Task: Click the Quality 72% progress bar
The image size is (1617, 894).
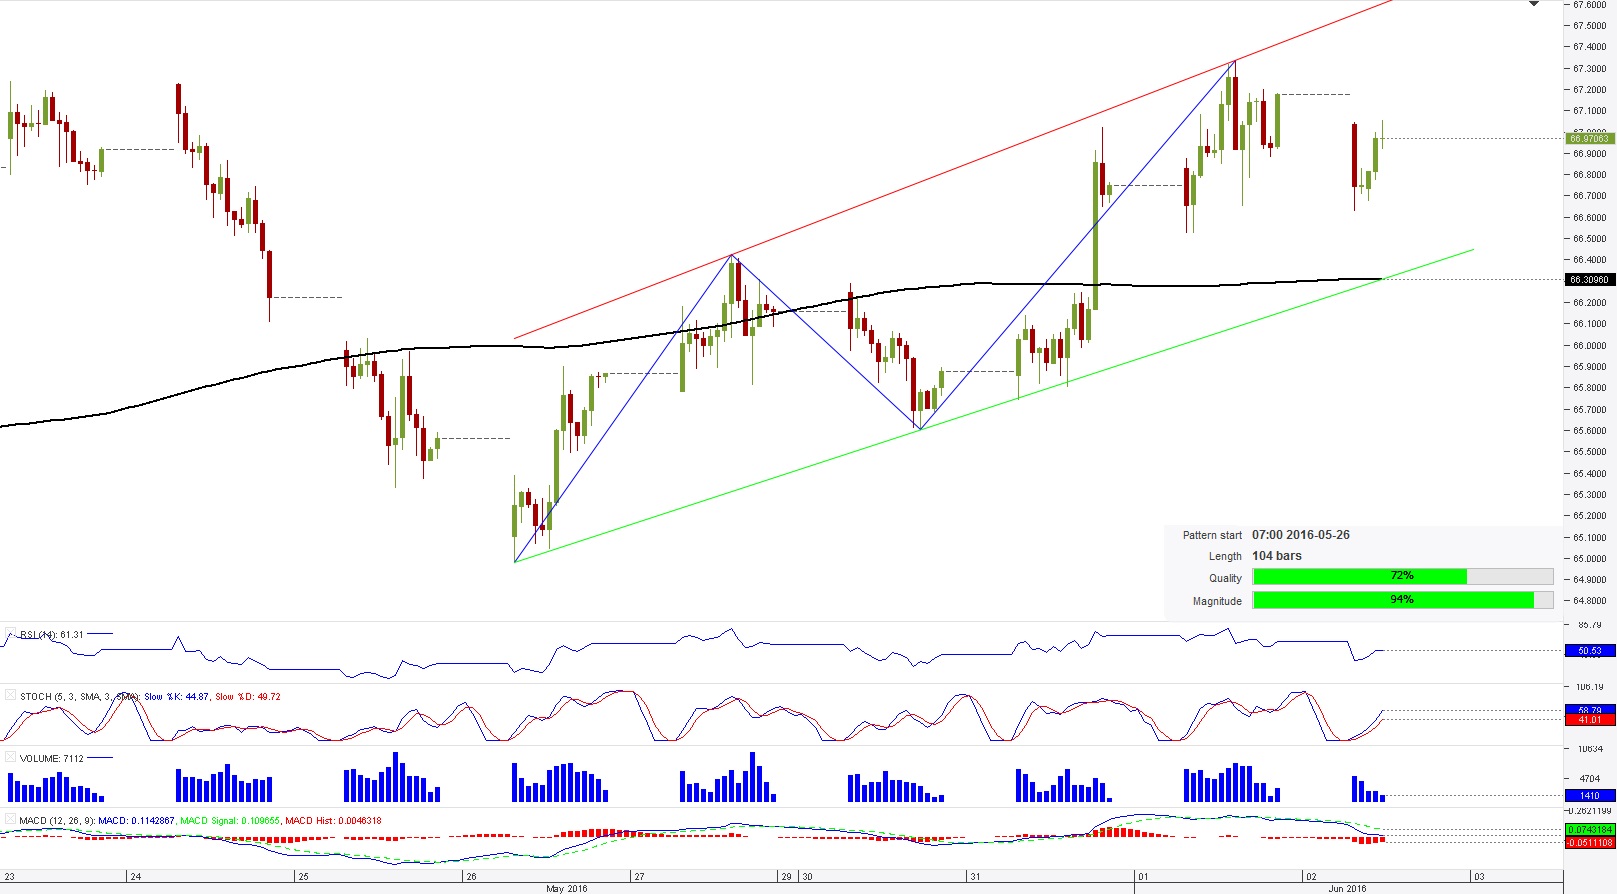Action: click(x=1403, y=576)
